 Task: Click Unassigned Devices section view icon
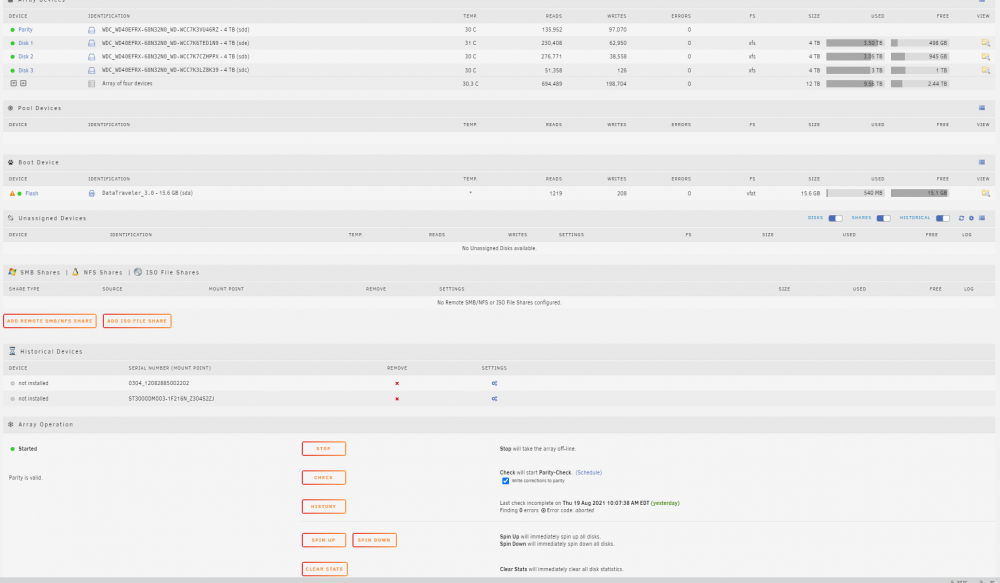pyautogui.click(x=982, y=218)
